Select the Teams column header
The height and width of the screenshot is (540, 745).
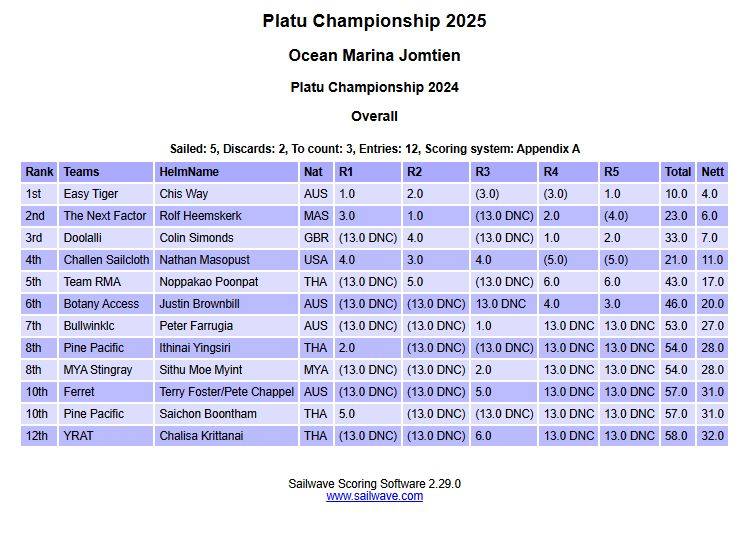coord(81,172)
